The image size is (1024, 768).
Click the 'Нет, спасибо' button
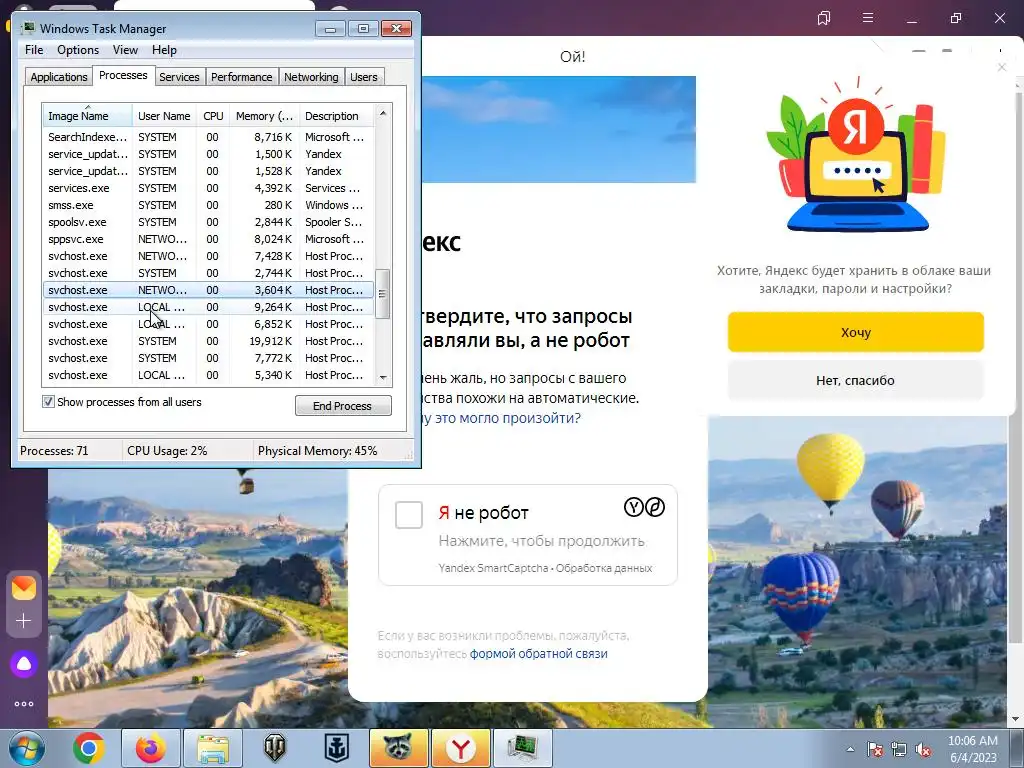point(856,380)
